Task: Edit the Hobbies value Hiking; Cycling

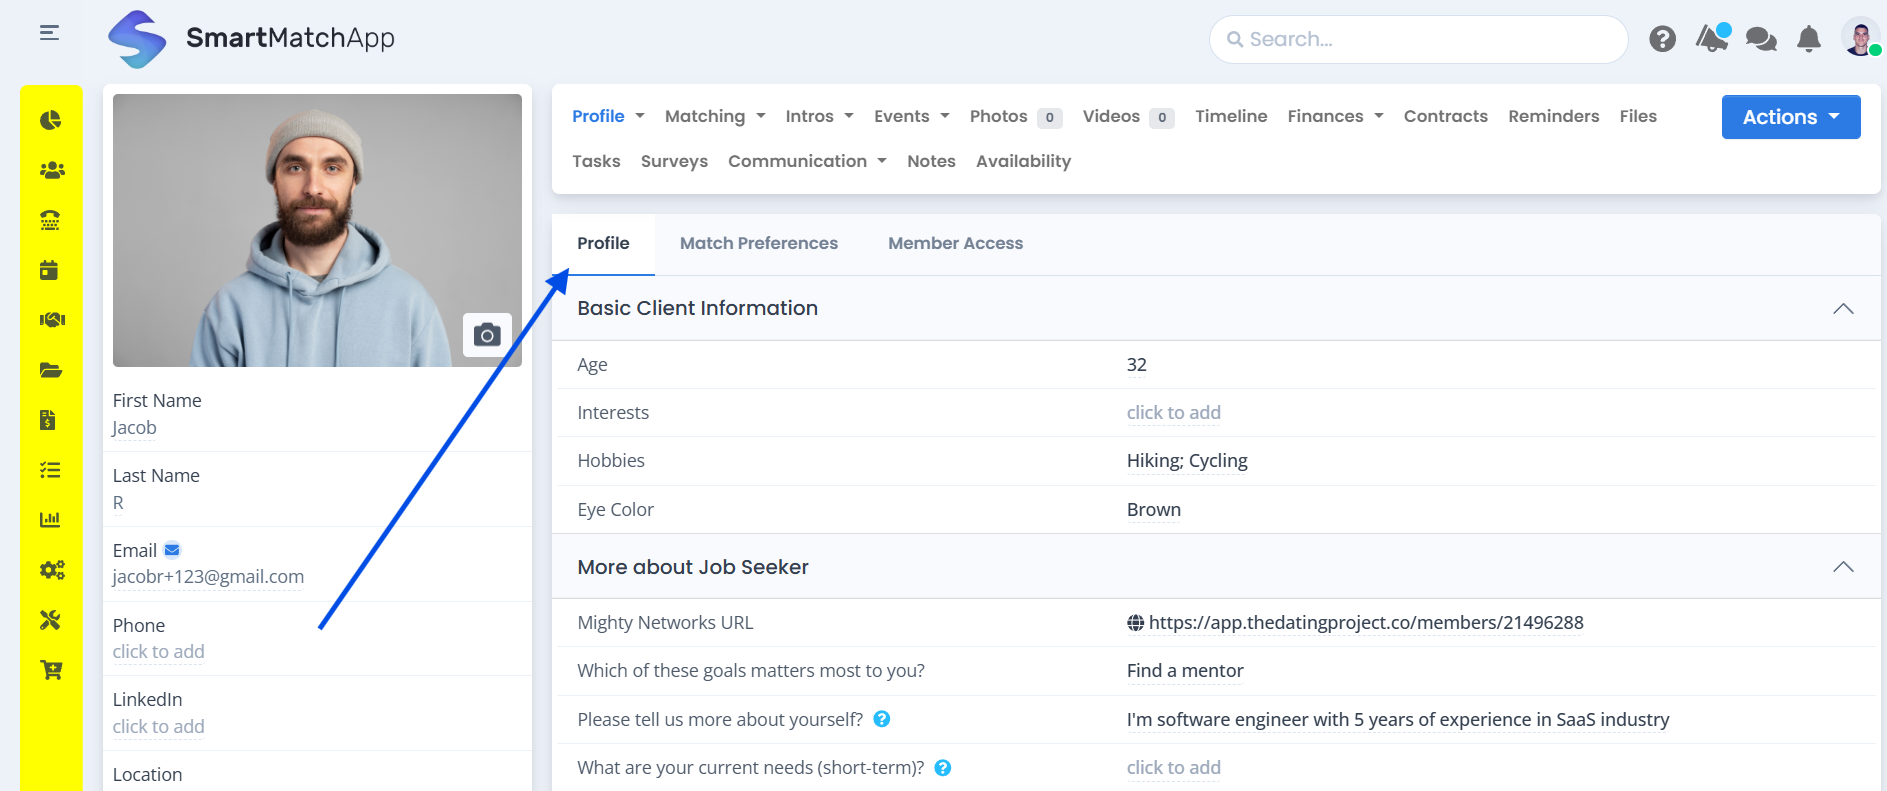Action: tap(1187, 461)
